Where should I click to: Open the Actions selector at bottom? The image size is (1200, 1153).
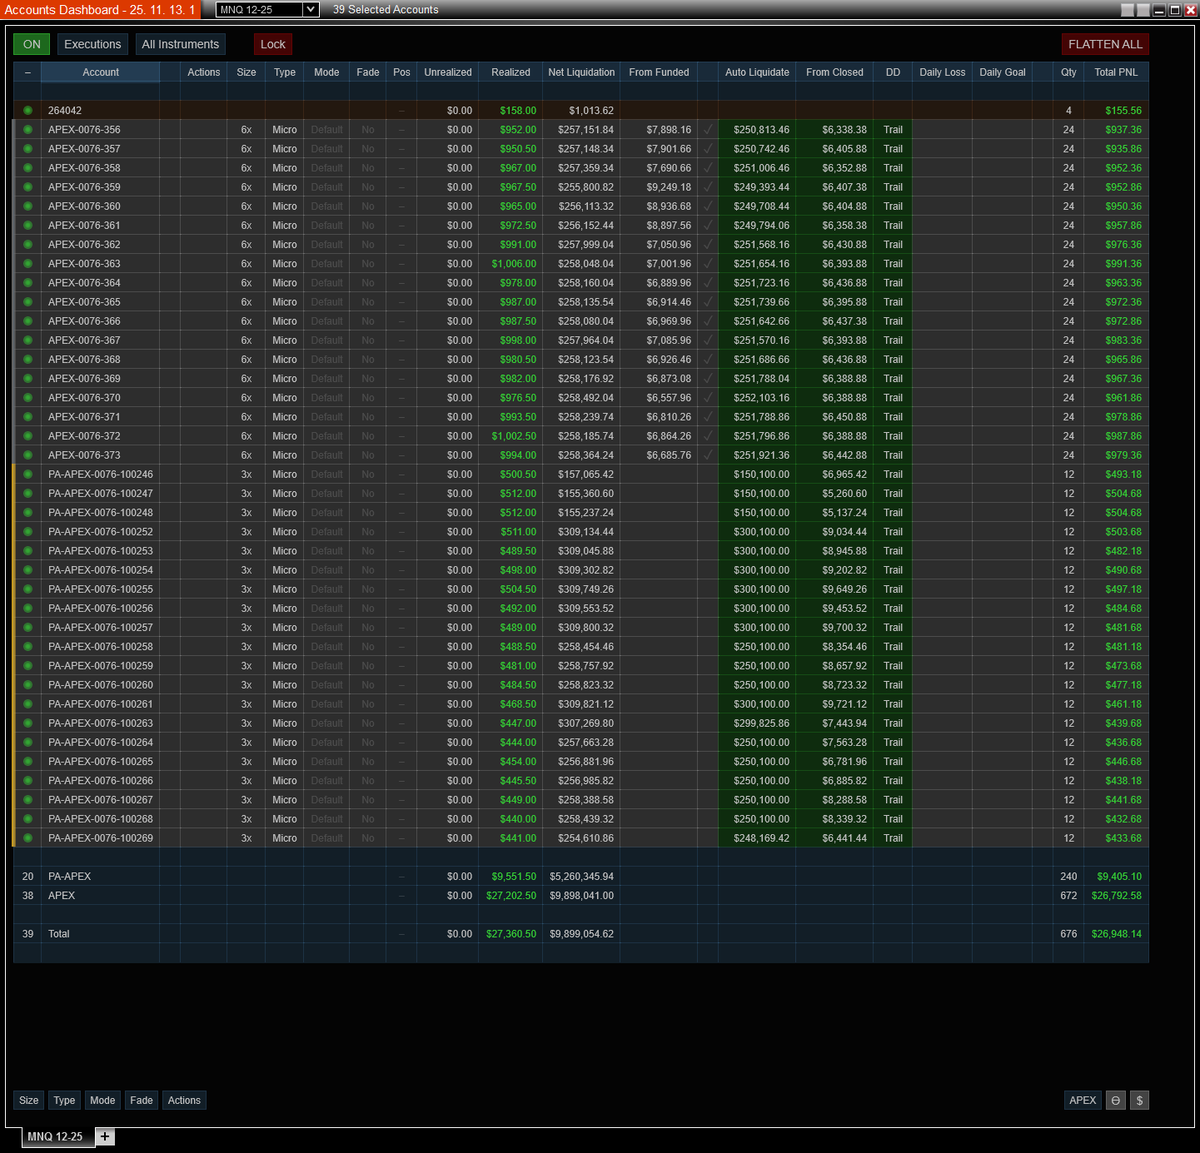coord(184,1100)
